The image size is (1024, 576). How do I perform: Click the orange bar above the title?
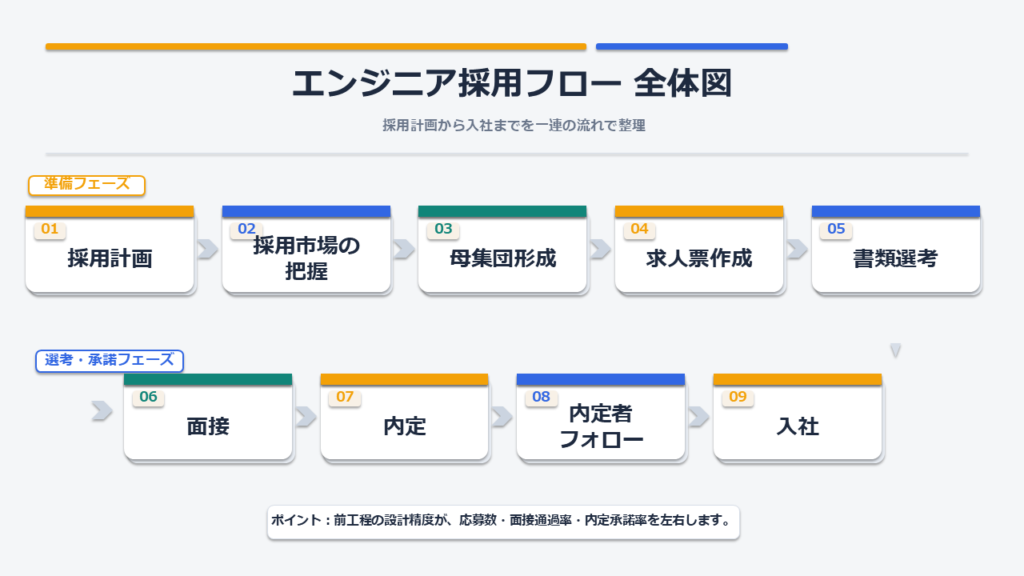(315, 46)
